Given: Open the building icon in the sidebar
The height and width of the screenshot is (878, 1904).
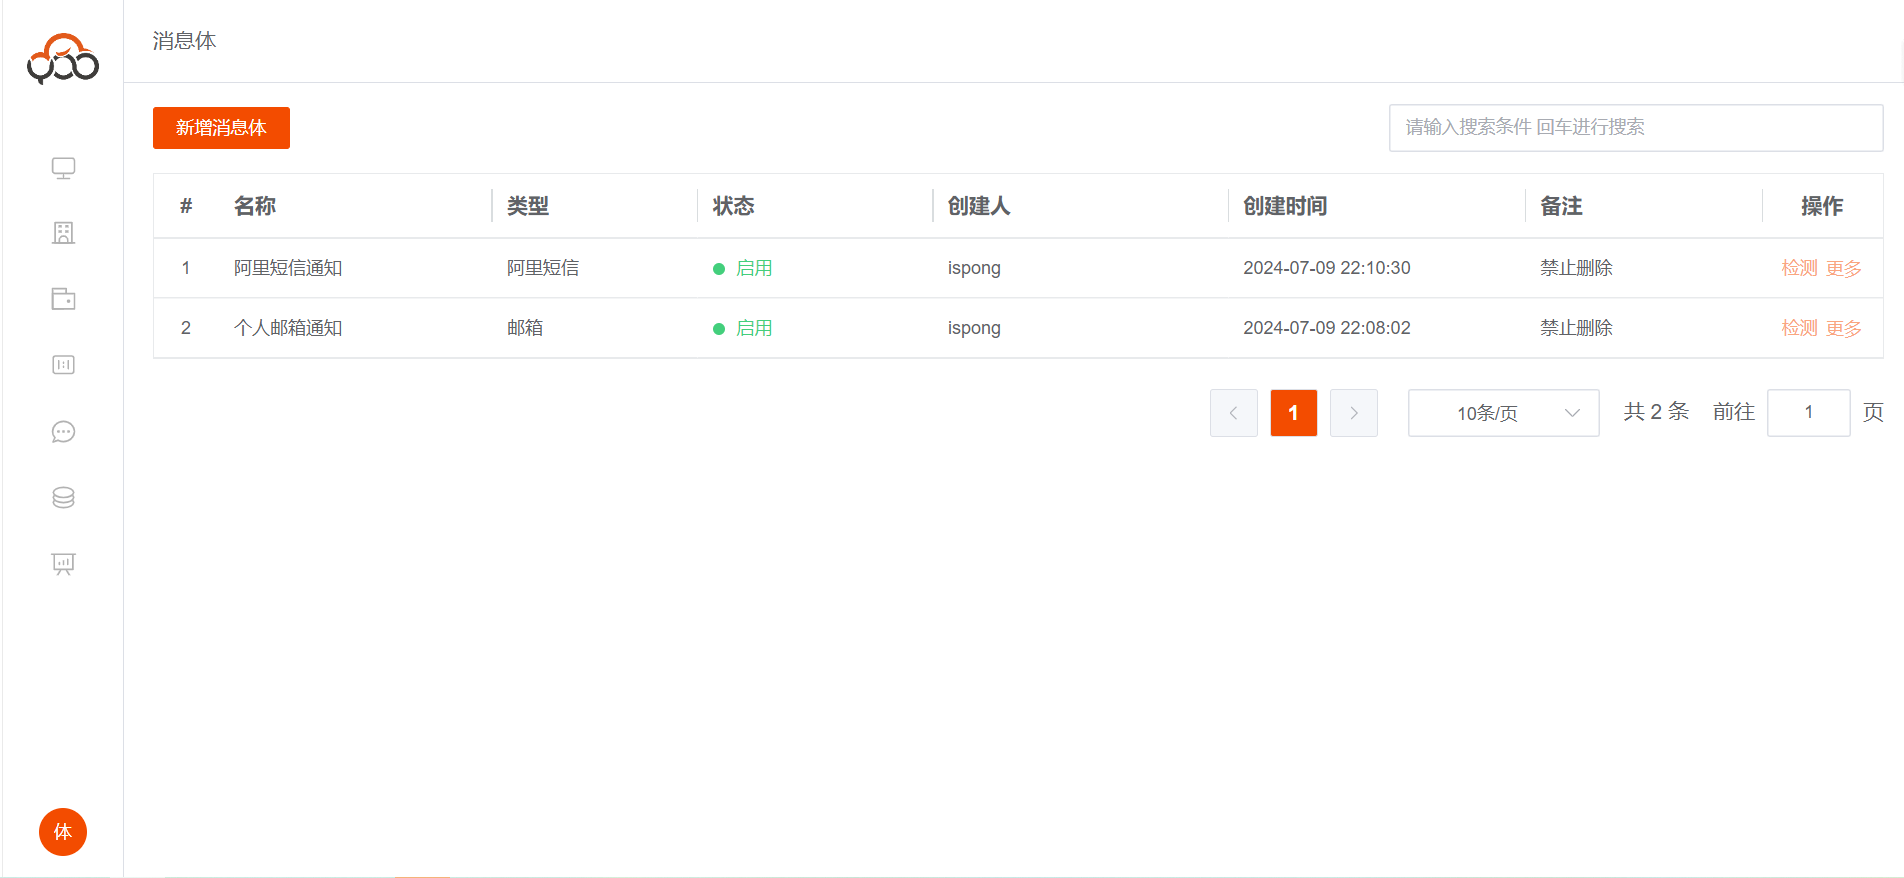Looking at the screenshot, I should click(x=63, y=233).
